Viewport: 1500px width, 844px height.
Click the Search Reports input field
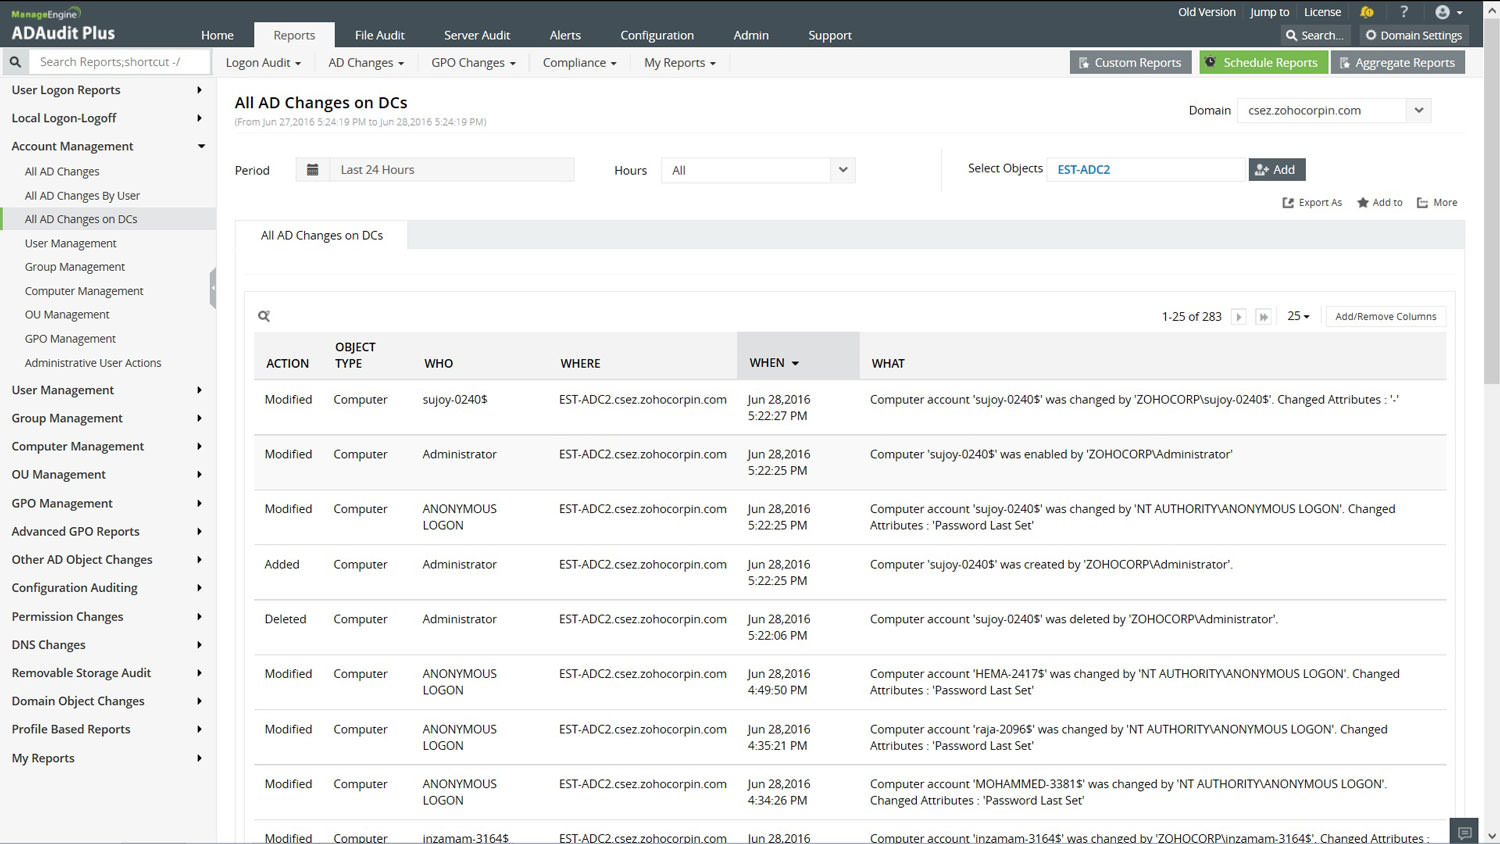coord(120,62)
